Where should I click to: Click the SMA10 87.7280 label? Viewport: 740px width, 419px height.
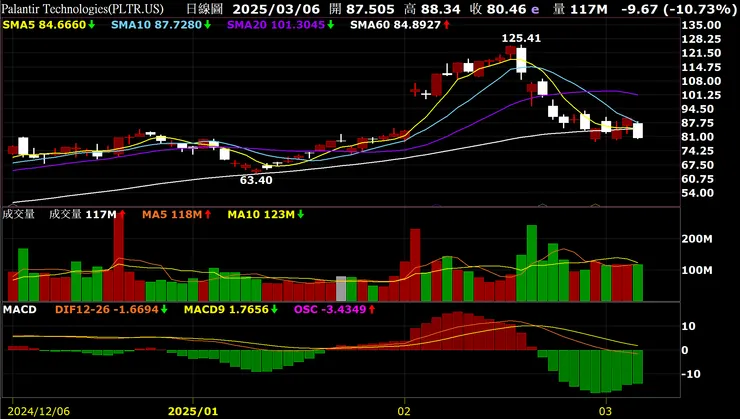click(157, 25)
